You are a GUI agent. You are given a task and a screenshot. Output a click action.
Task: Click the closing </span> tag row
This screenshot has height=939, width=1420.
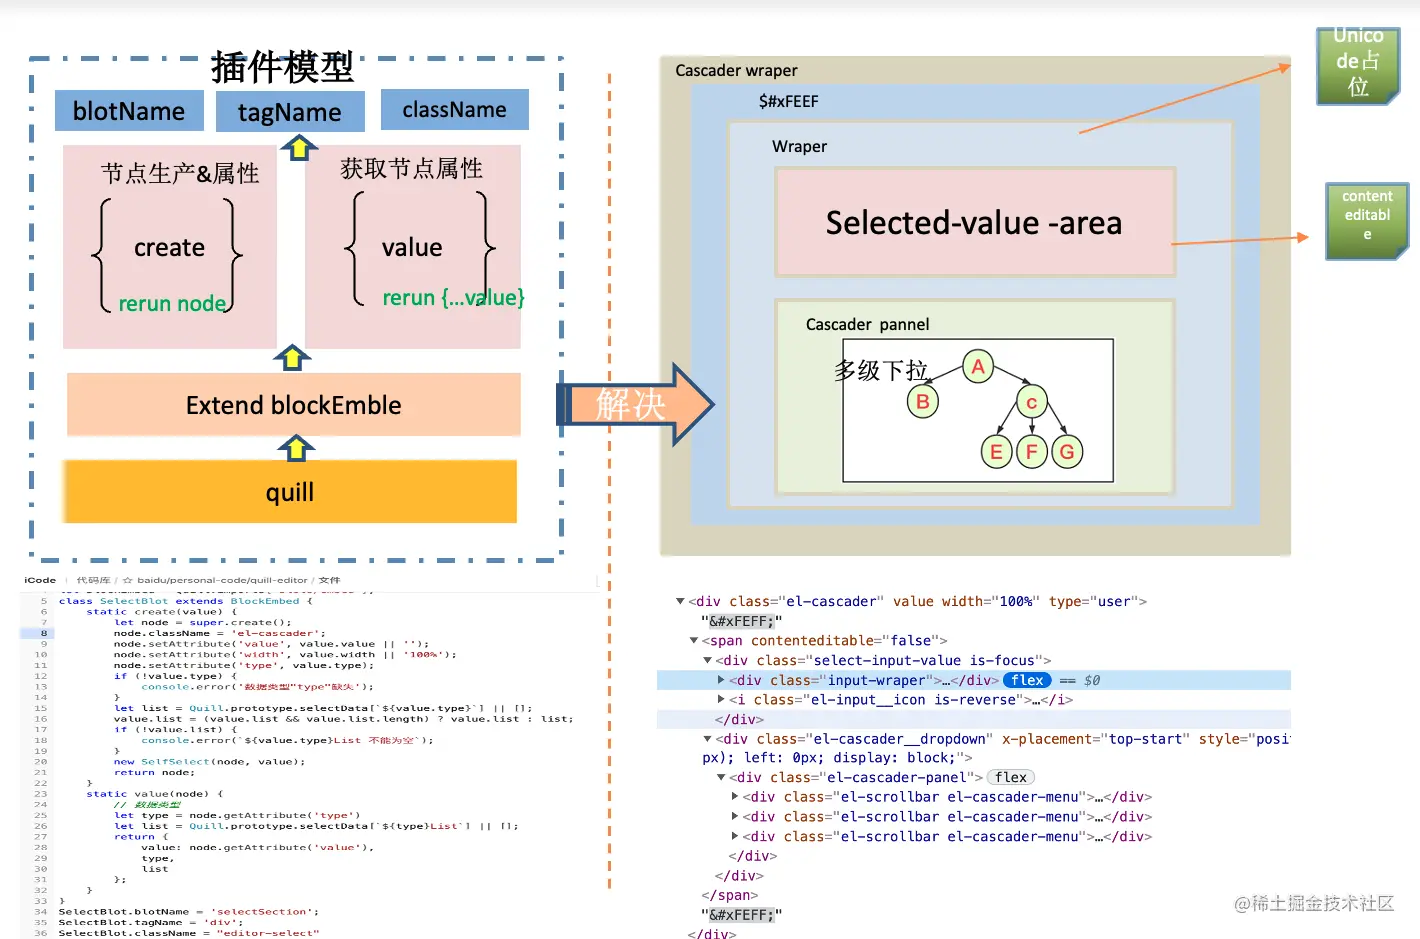(730, 895)
